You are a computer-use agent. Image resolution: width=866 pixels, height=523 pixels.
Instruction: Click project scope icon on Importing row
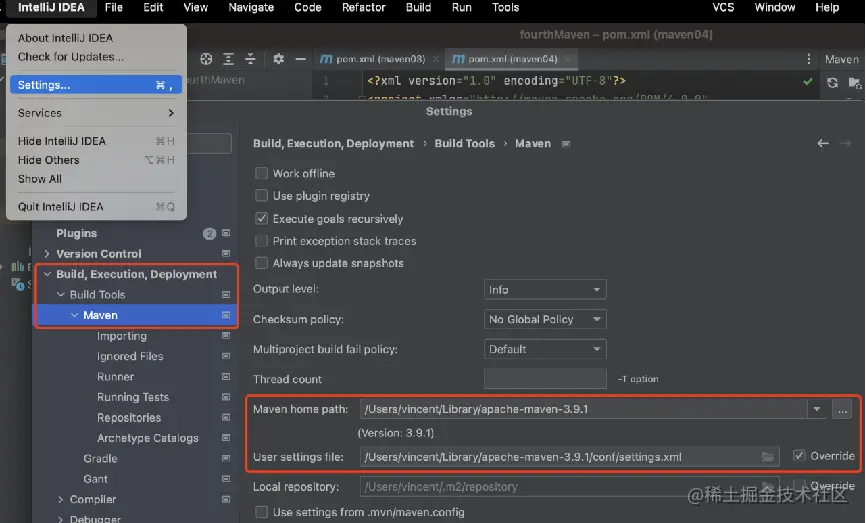pos(226,336)
